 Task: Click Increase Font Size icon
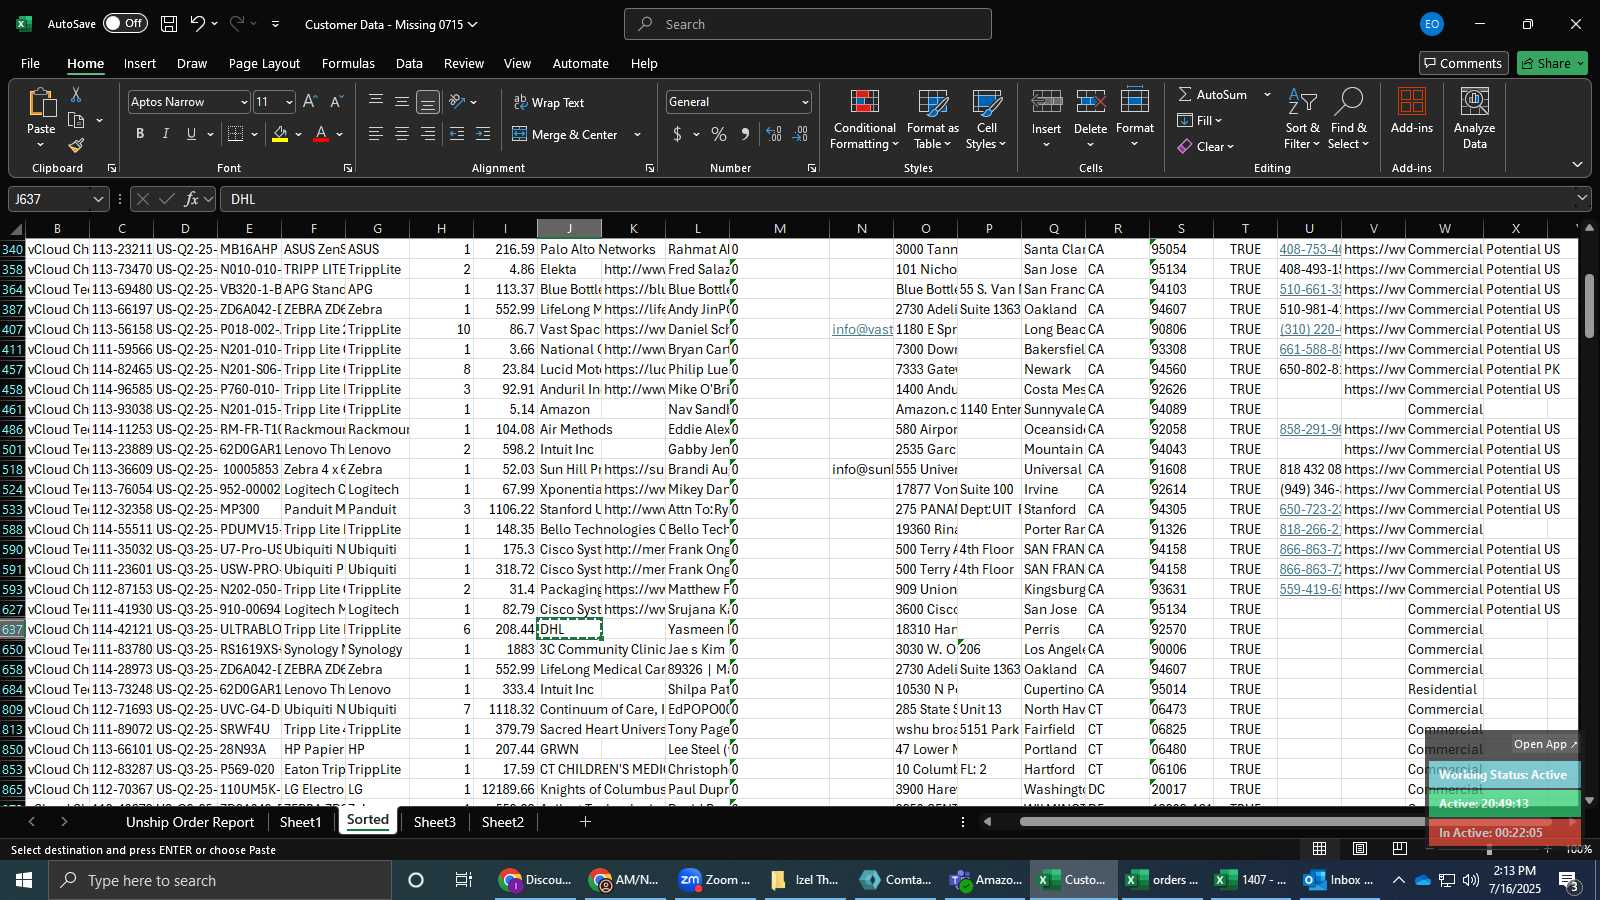click(310, 102)
